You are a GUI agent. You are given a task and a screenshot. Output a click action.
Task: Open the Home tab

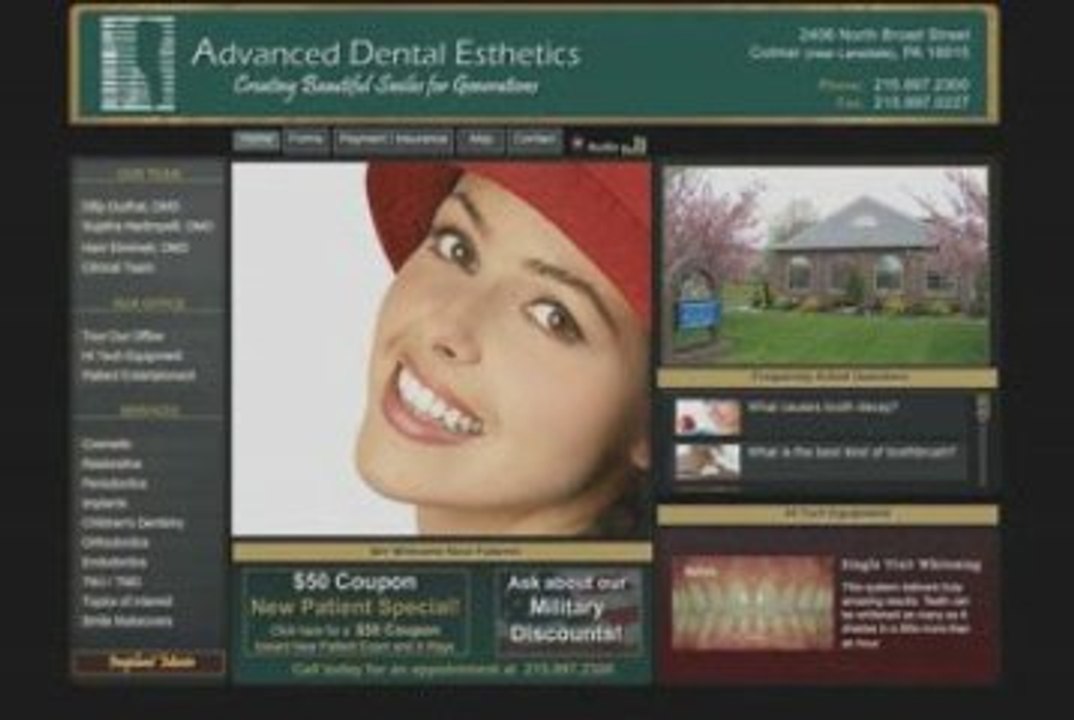pyautogui.click(x=257, y=140)
